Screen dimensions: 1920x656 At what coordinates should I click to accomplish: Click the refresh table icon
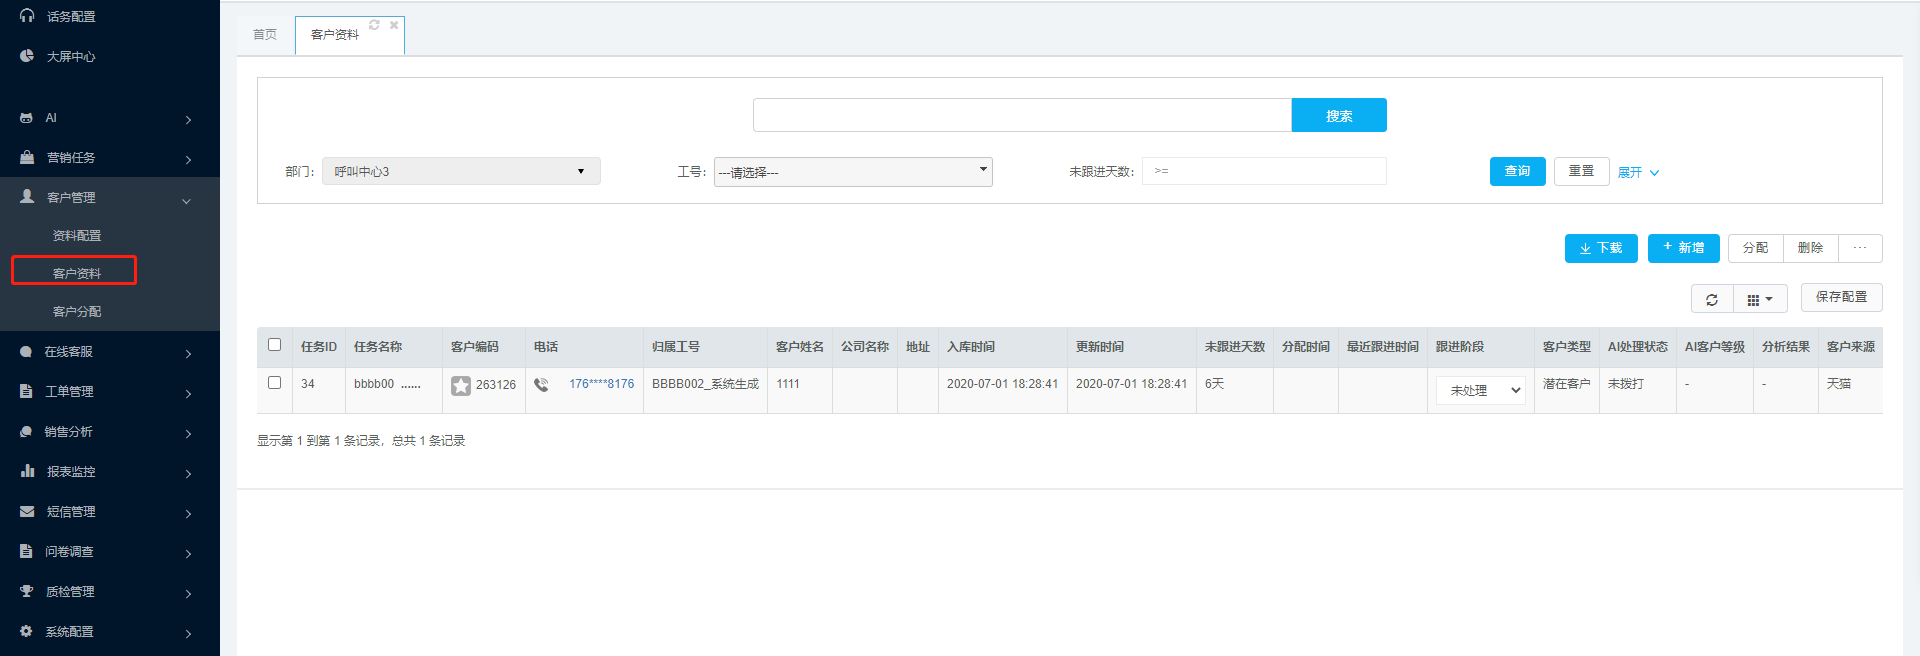coord(1711,299)
